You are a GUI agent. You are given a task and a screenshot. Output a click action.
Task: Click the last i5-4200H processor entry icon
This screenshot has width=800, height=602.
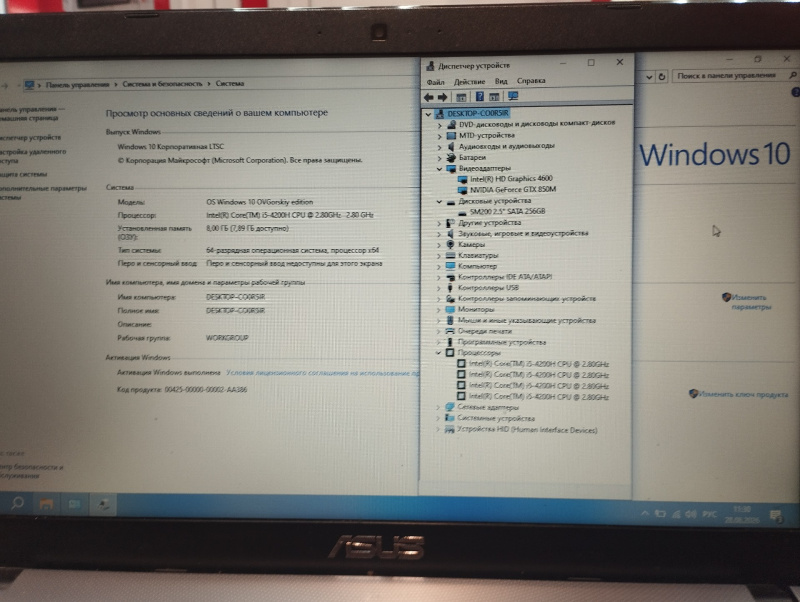(461, 396)
